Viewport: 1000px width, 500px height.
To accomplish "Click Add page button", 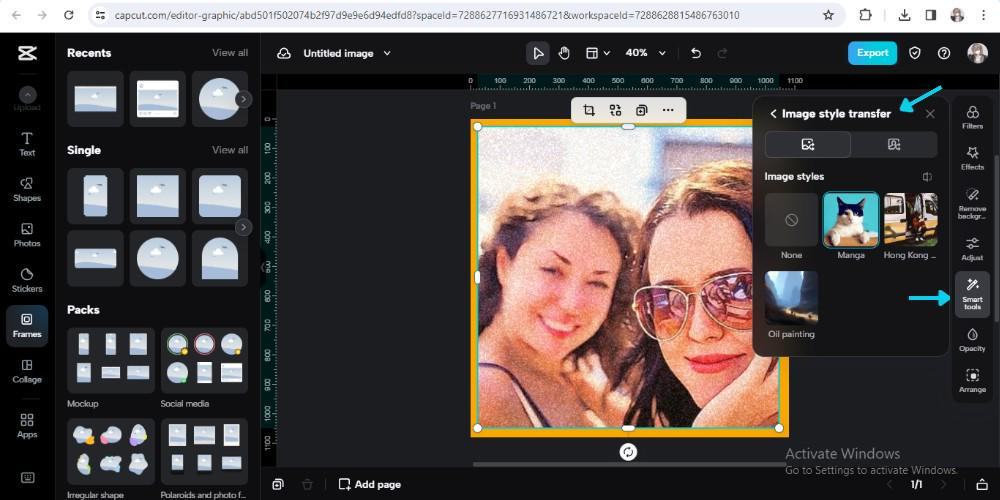I will click(370, 485).
